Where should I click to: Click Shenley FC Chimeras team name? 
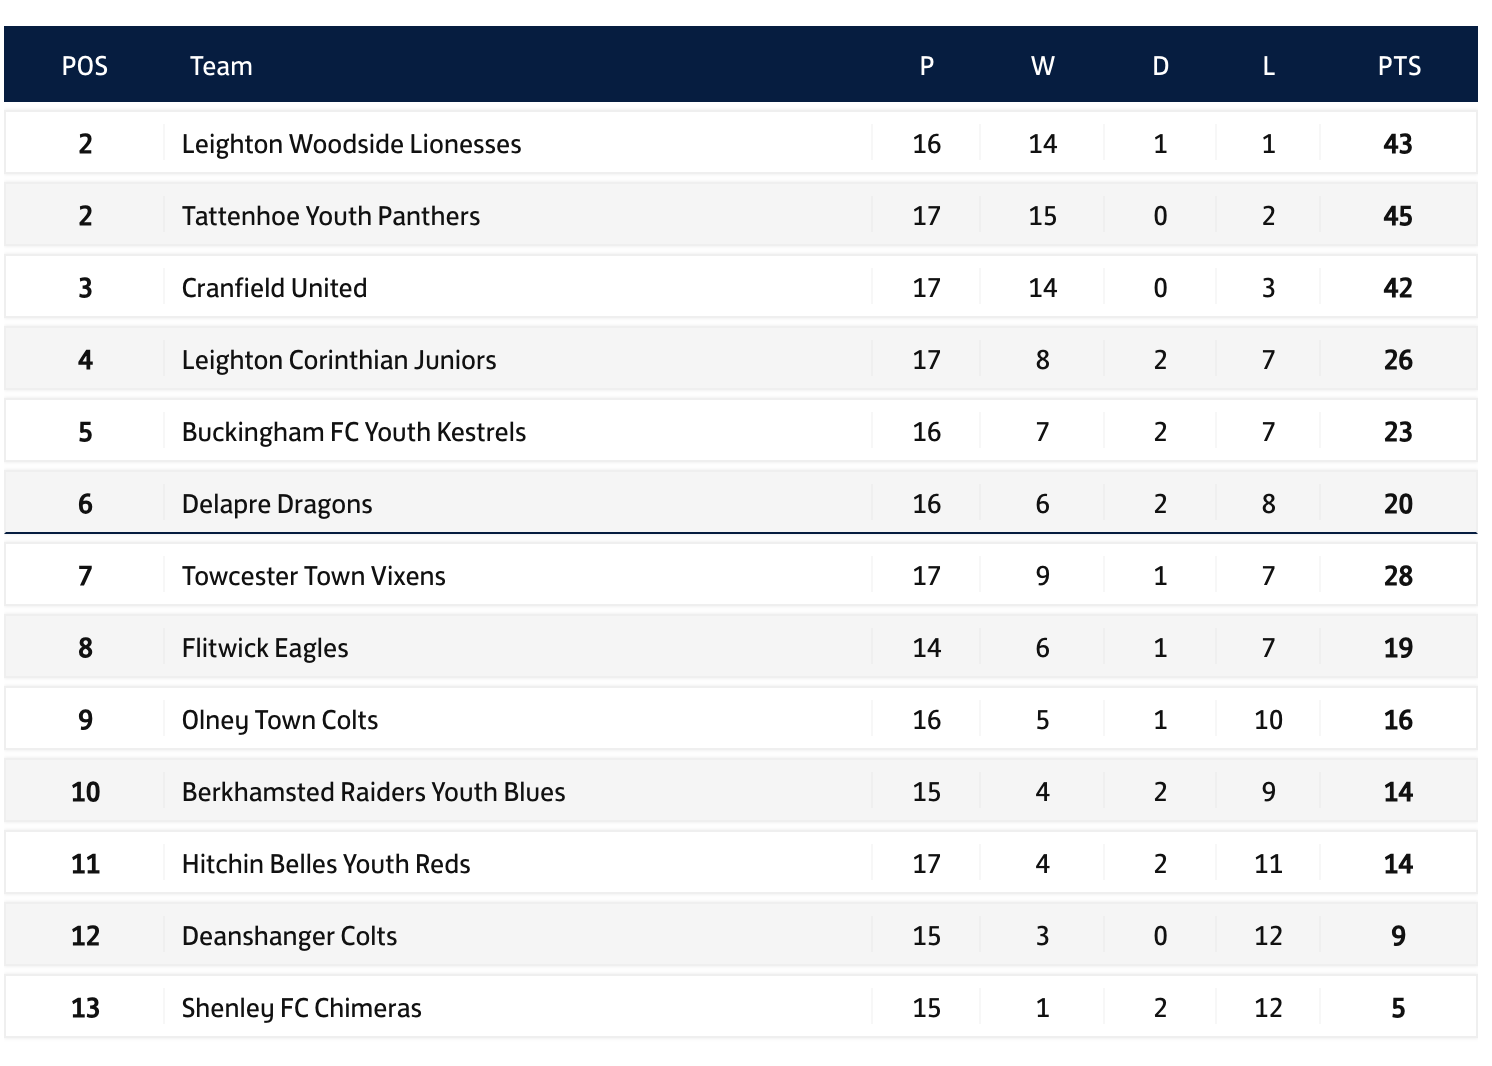point(301,1008)
